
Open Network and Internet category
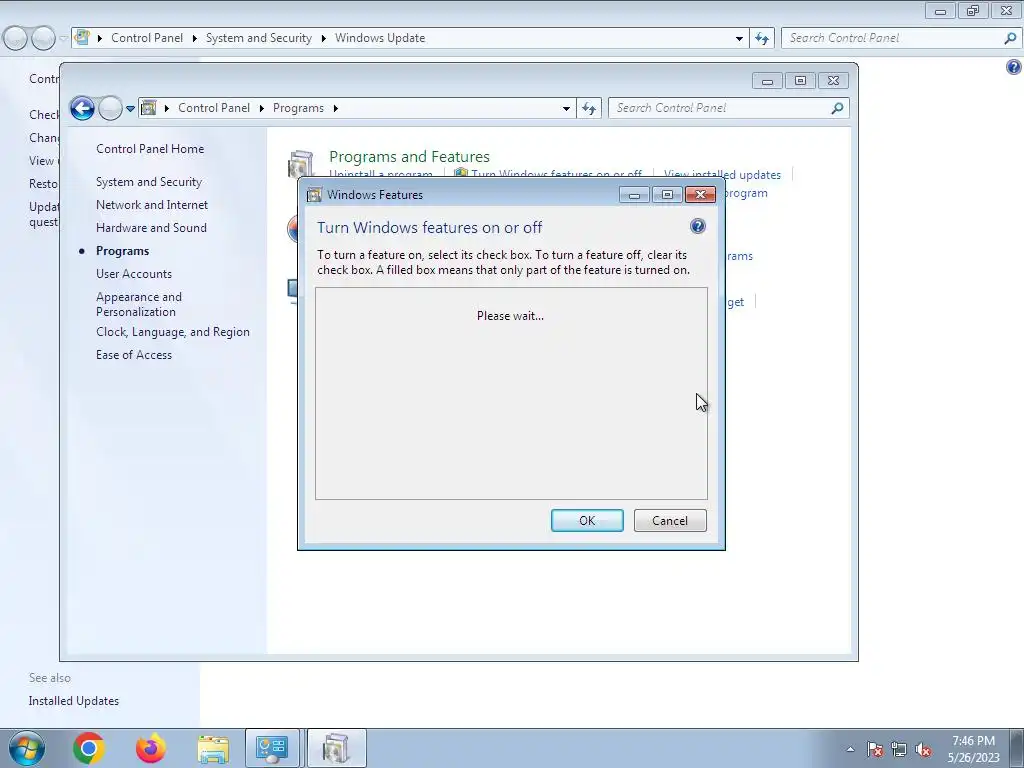pyautogui.click(x=152, y=204)
